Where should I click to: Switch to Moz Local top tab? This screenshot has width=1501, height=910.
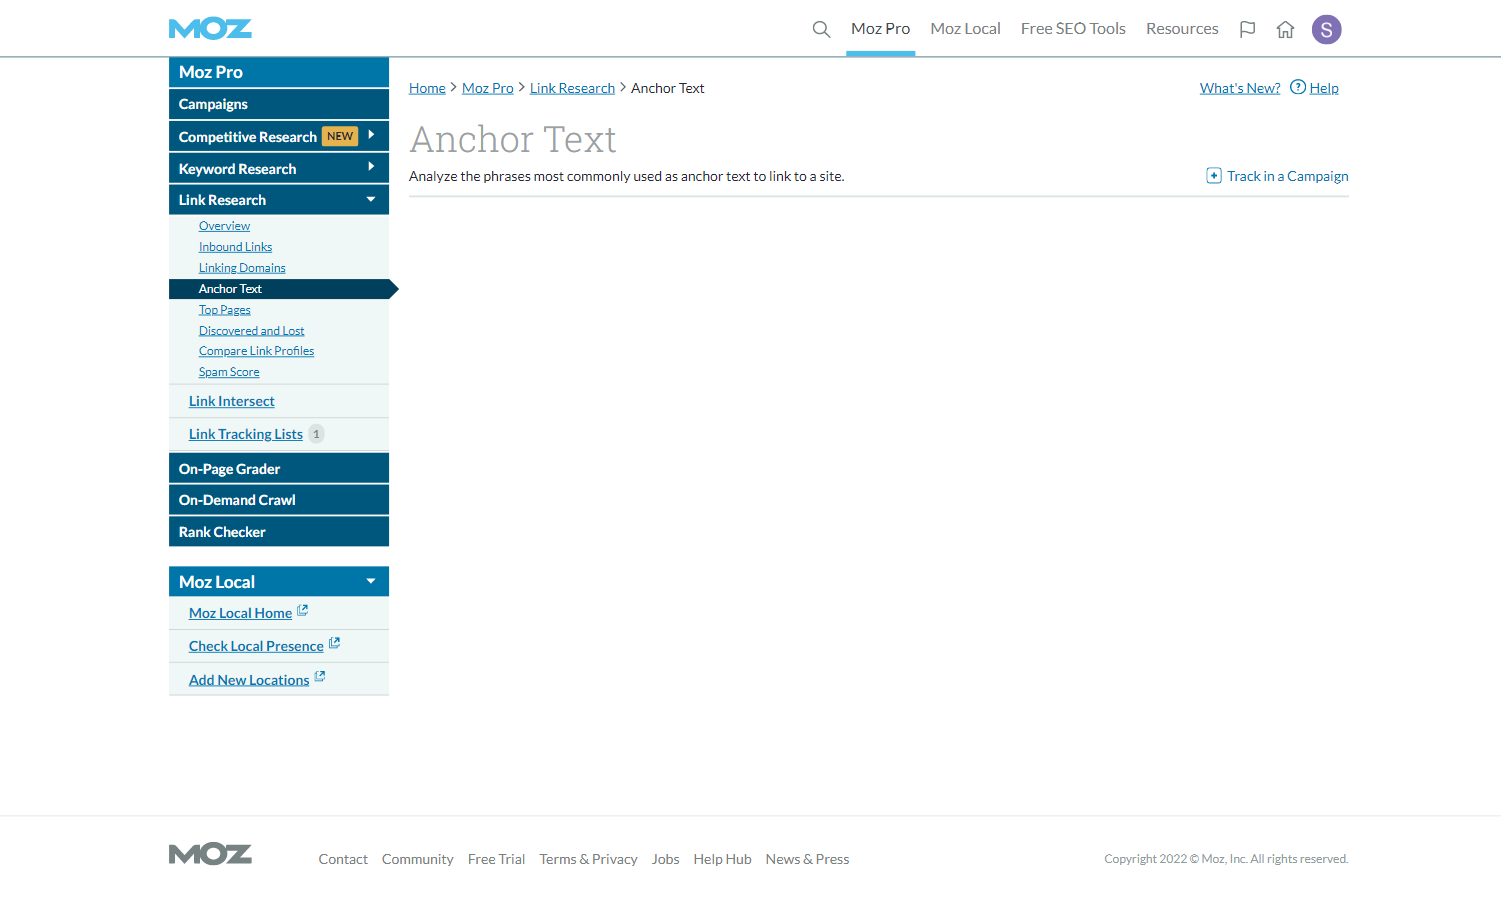(x=965, y=29)
